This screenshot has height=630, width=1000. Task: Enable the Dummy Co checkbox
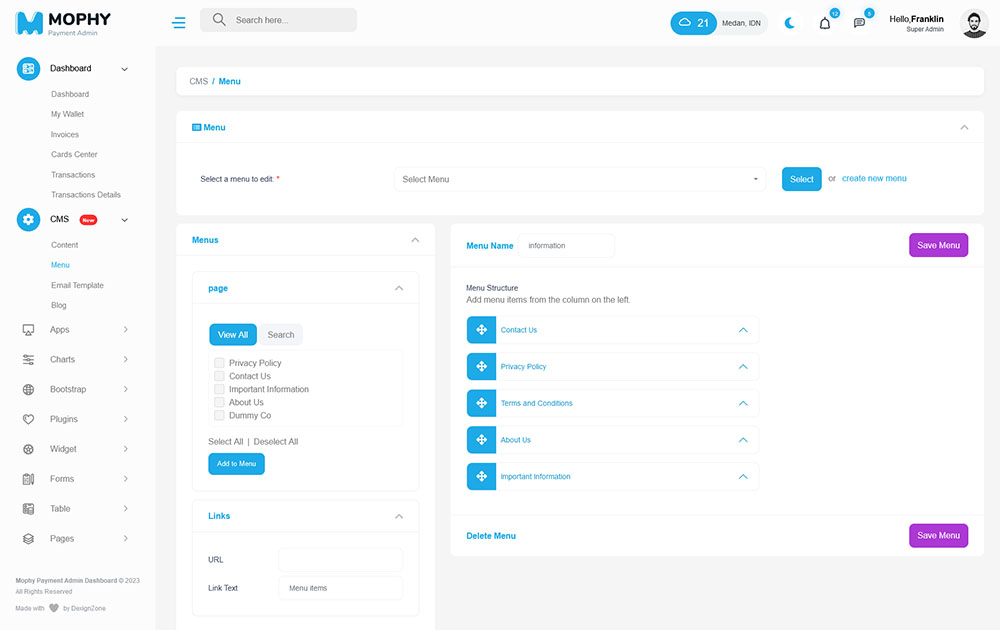219,415
